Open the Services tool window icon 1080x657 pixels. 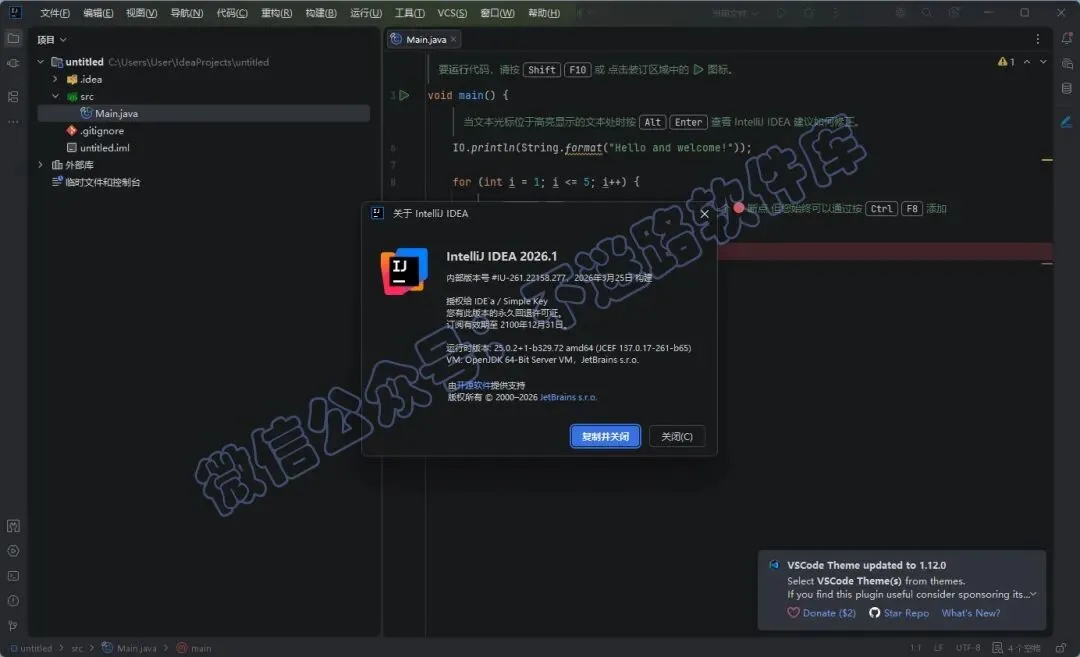pyautogui.click(x=13, y=551)
